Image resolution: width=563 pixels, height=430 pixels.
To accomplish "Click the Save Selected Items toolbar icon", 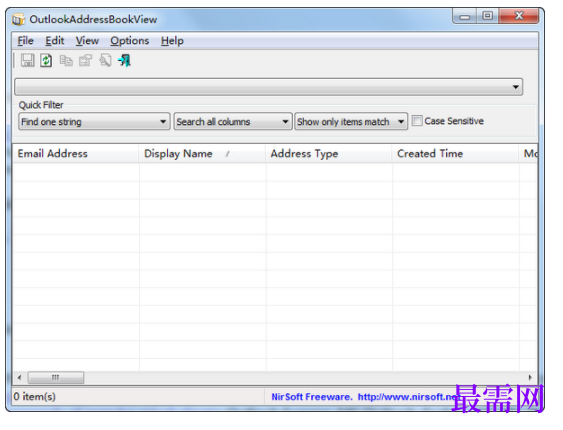I will (27, 60).
